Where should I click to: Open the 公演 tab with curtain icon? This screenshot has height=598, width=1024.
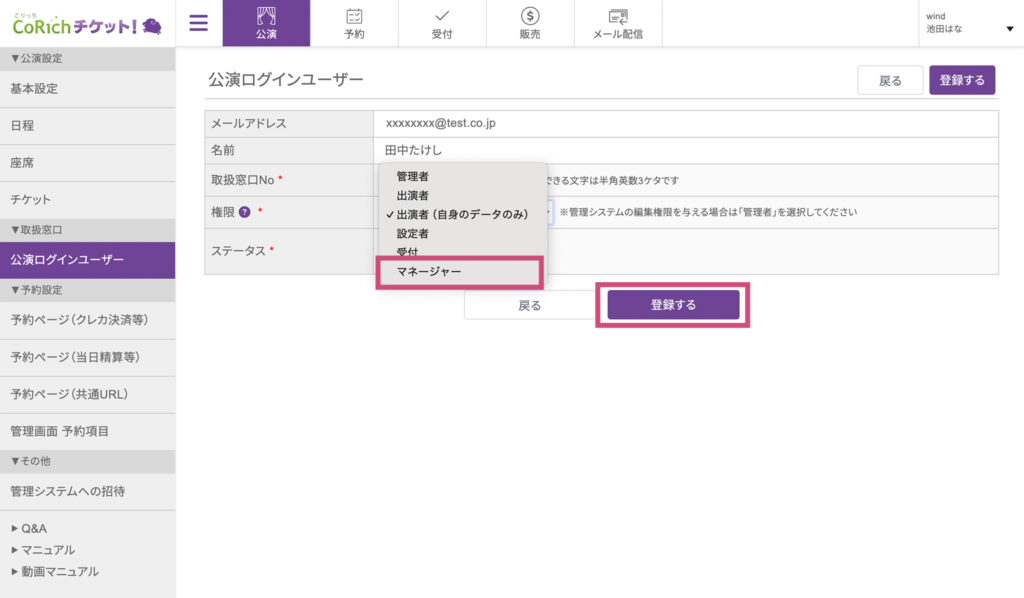pos(266,23)
